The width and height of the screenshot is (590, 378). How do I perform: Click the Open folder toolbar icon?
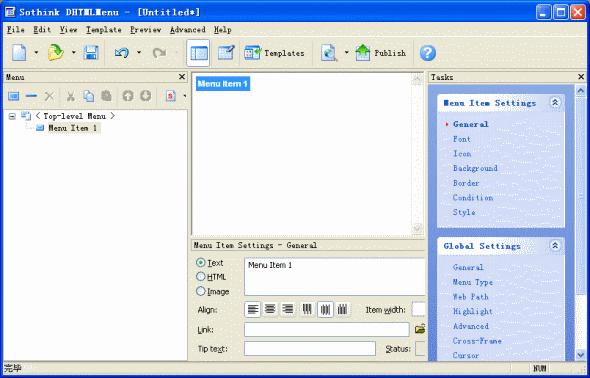(x=56, y=53)
